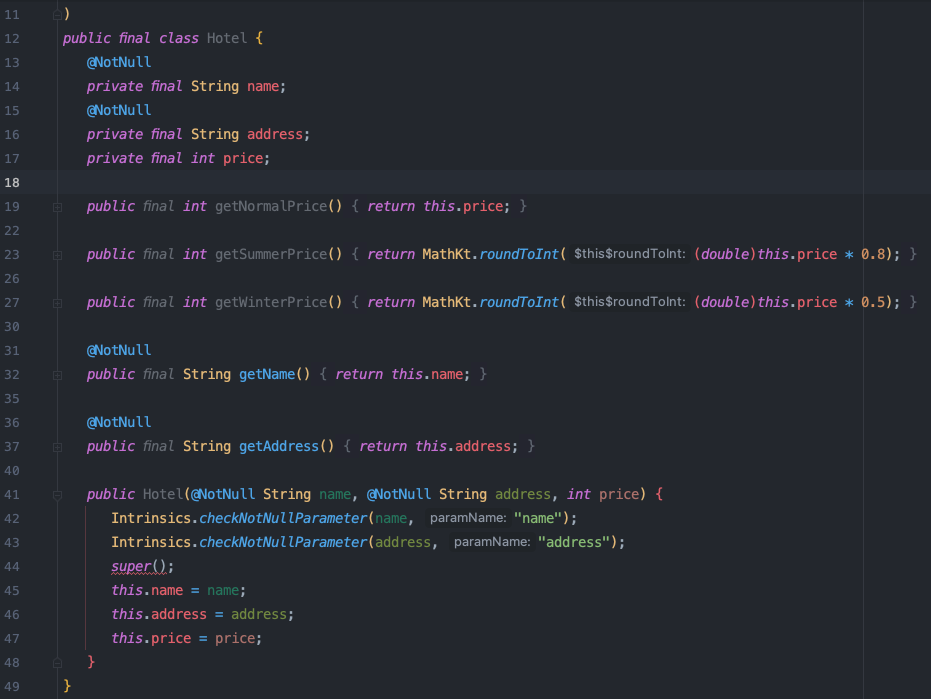Expand the folded getWinterPrice method

[58, 303]
